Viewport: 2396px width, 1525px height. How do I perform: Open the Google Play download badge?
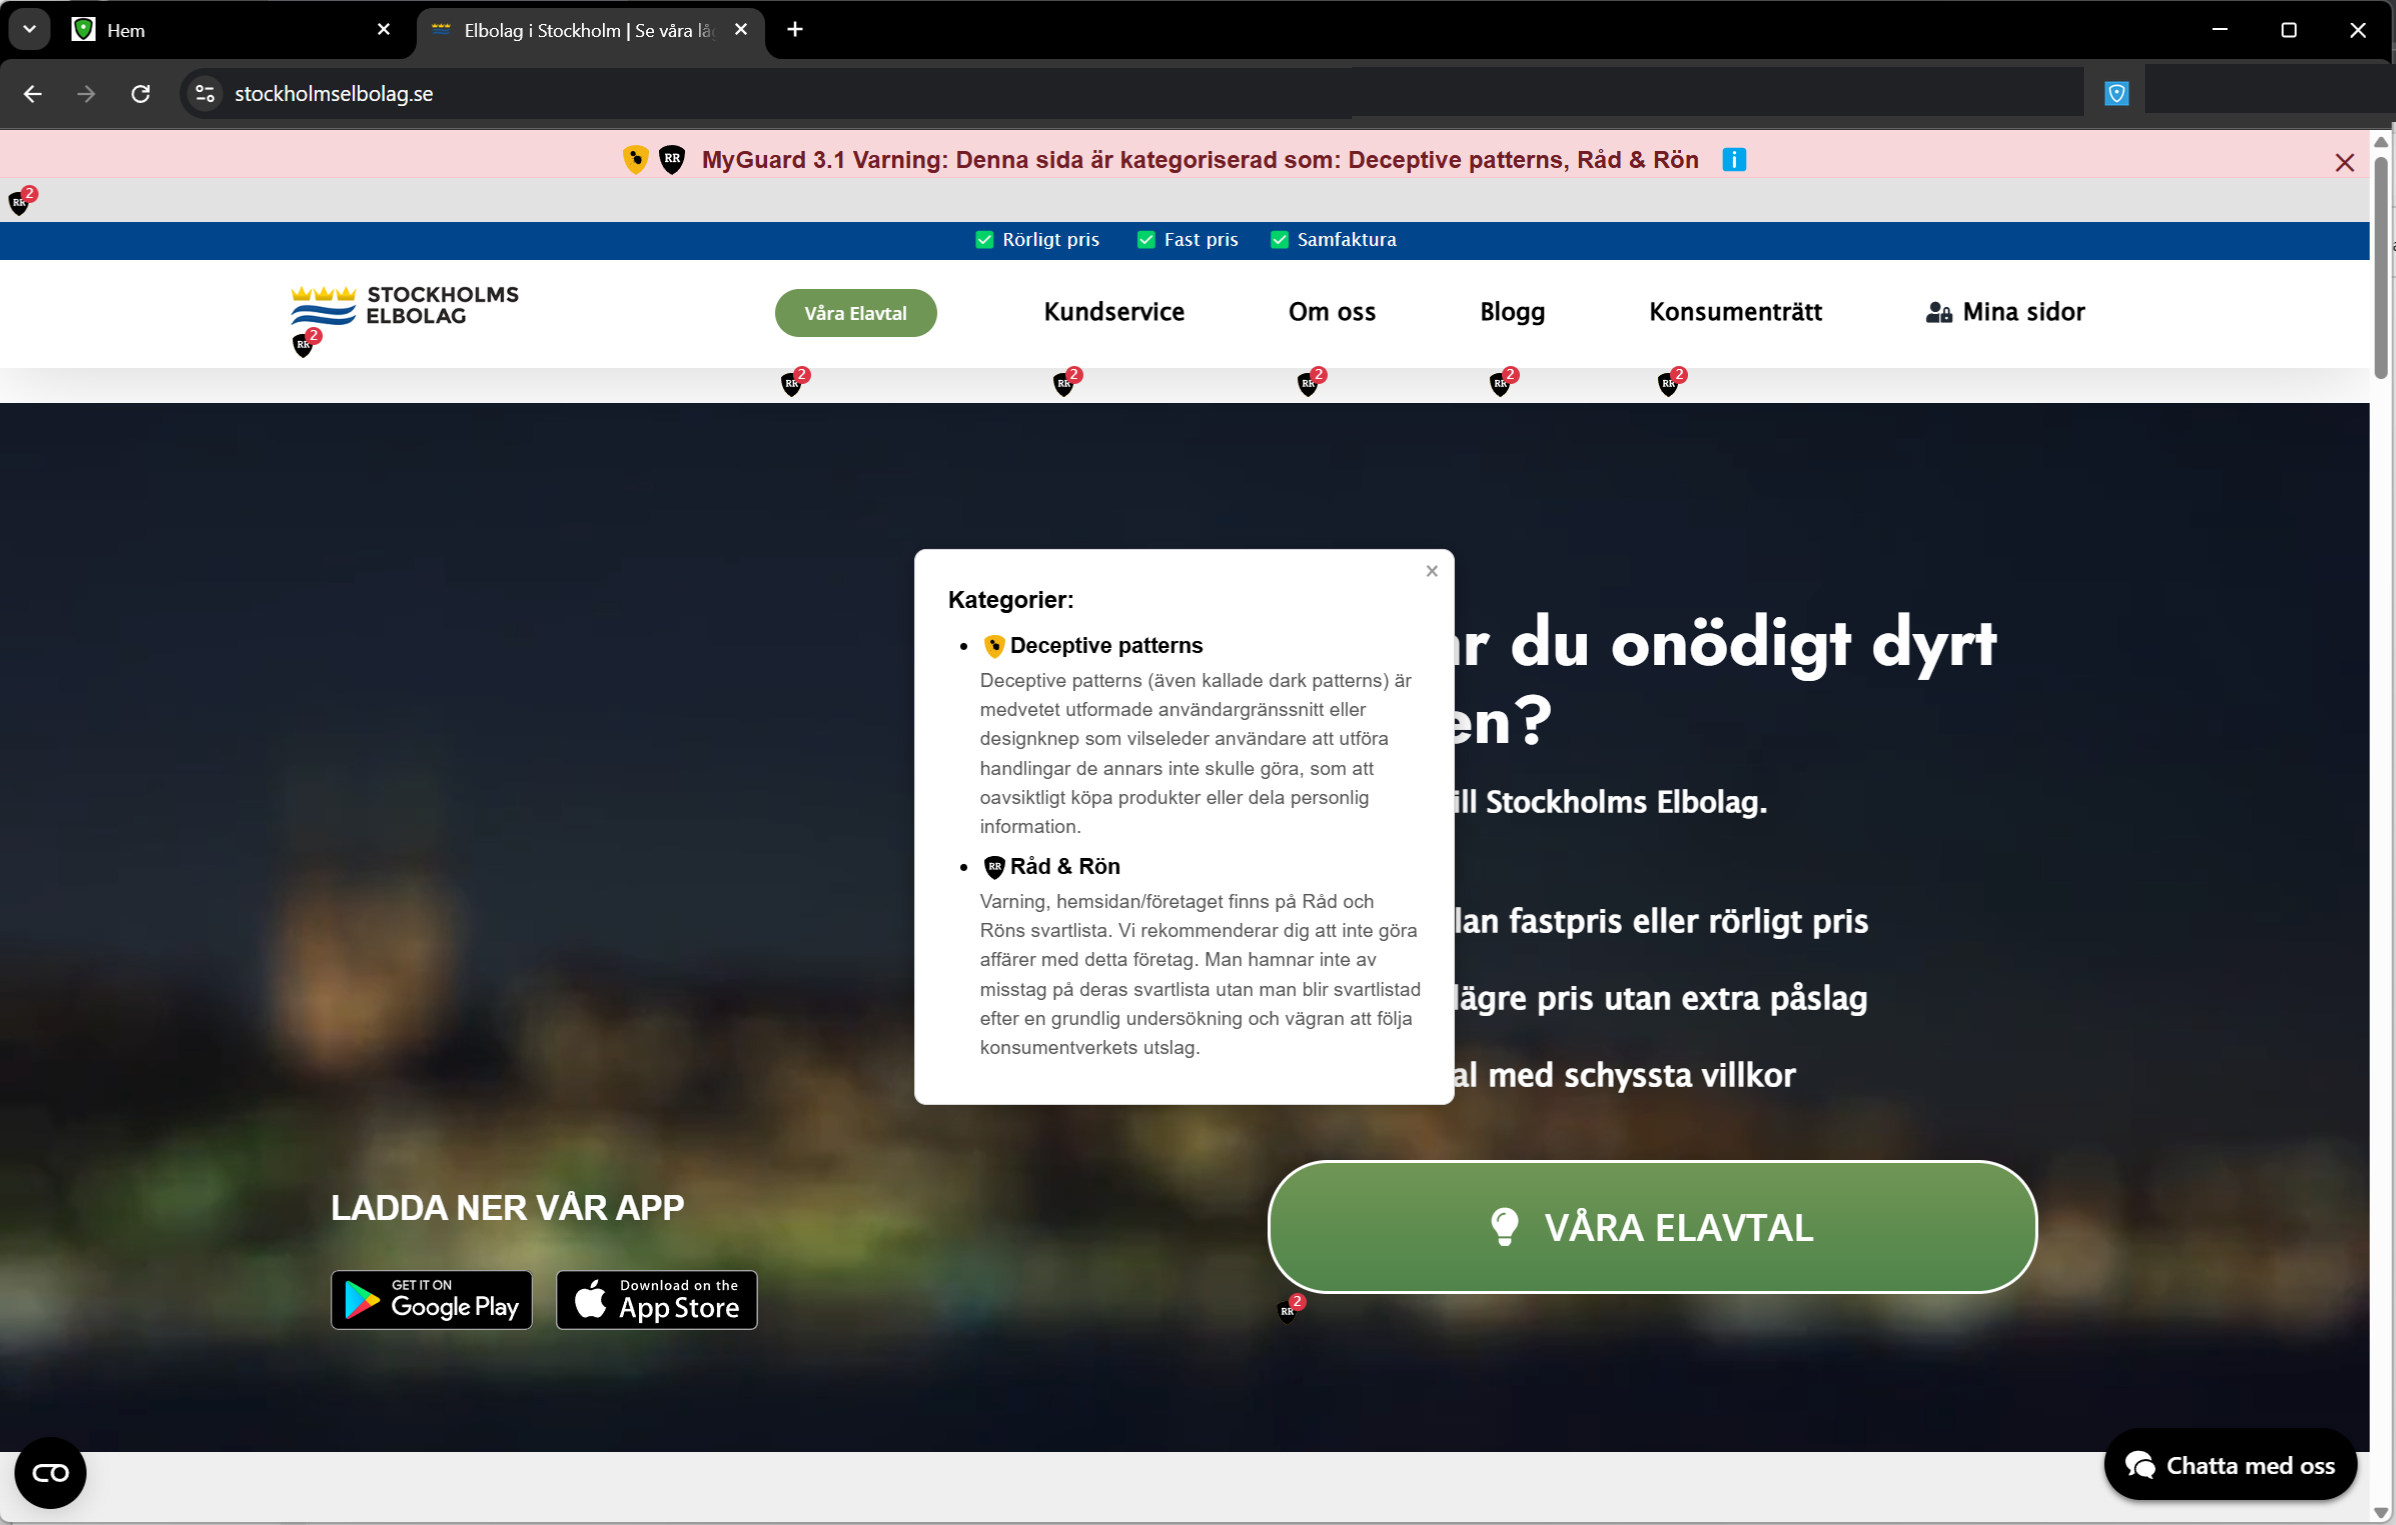coord(432,1299)
